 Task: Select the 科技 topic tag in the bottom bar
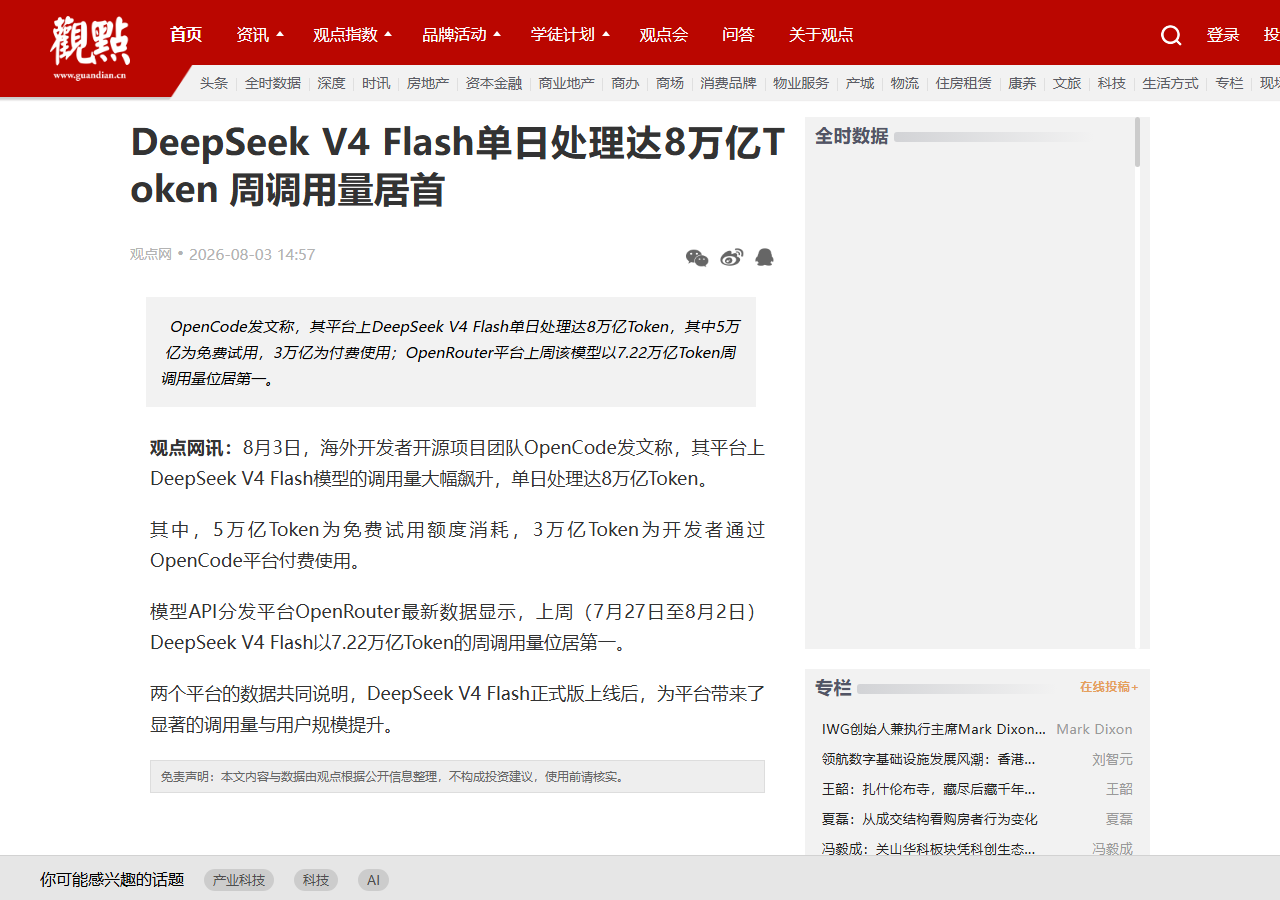[316, 880]
